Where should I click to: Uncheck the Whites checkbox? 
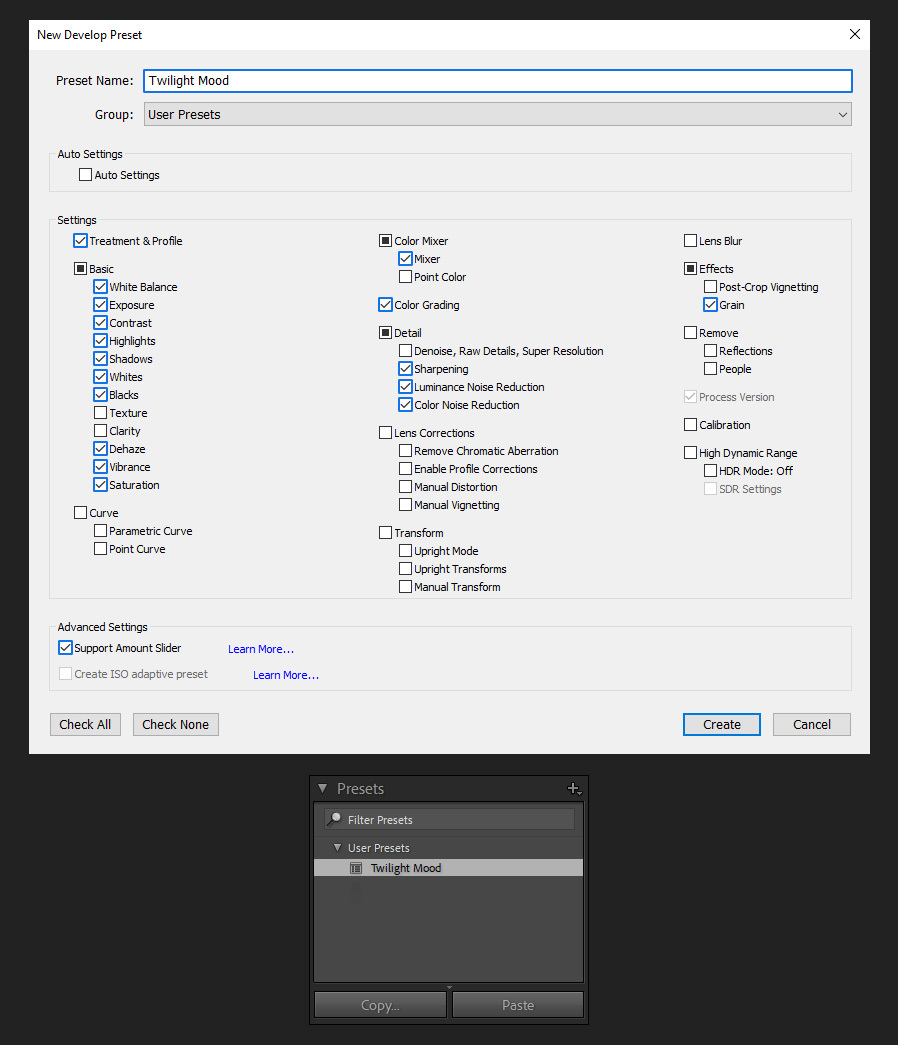(101, 377)
